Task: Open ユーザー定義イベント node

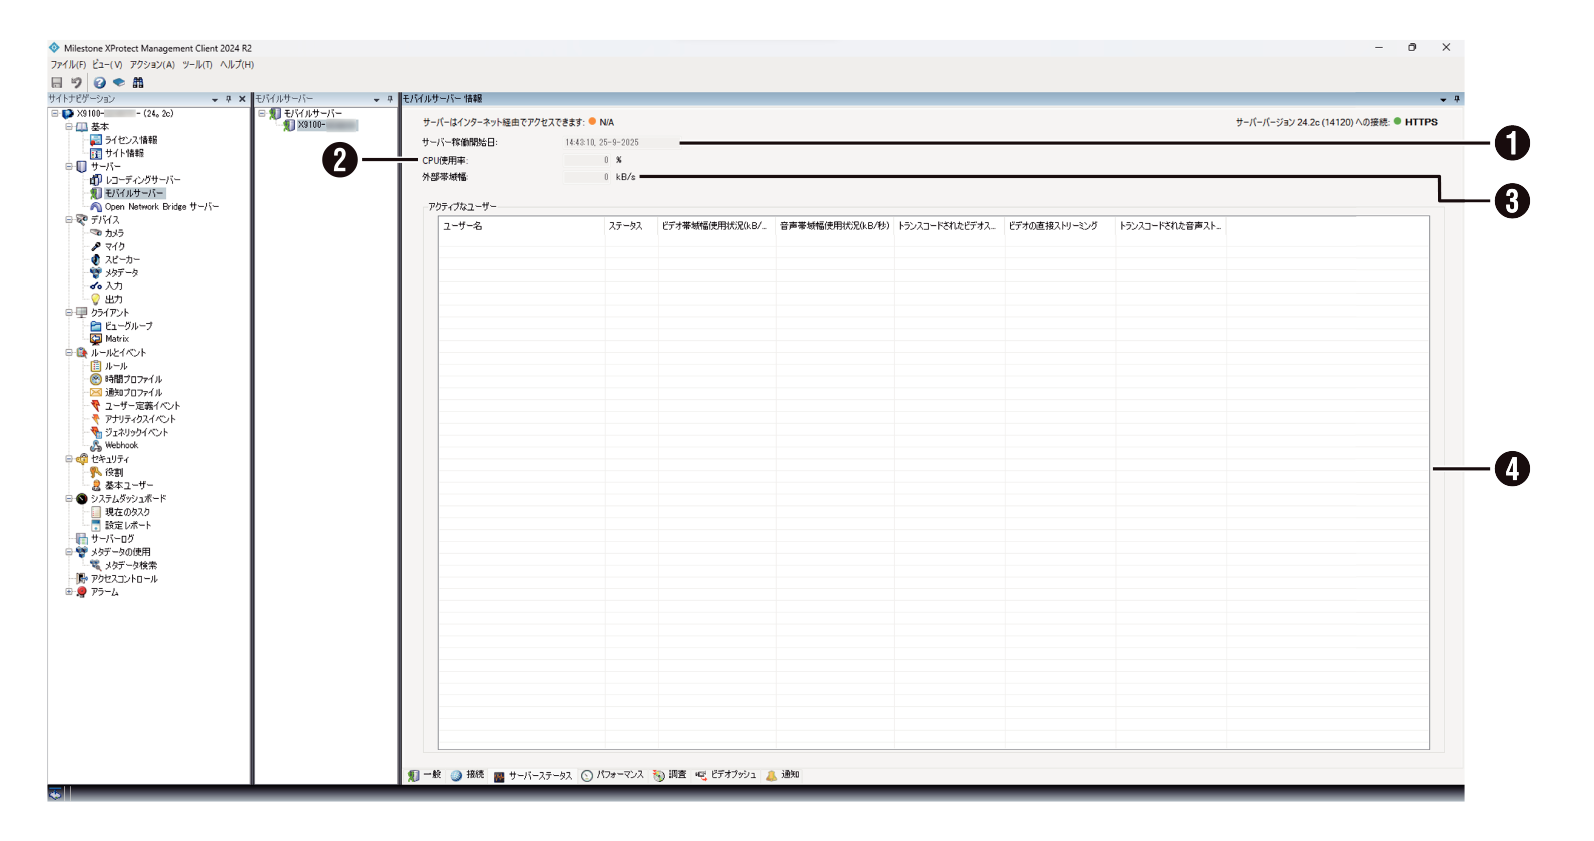Action: pyautogui.click(x=142, y=406)
